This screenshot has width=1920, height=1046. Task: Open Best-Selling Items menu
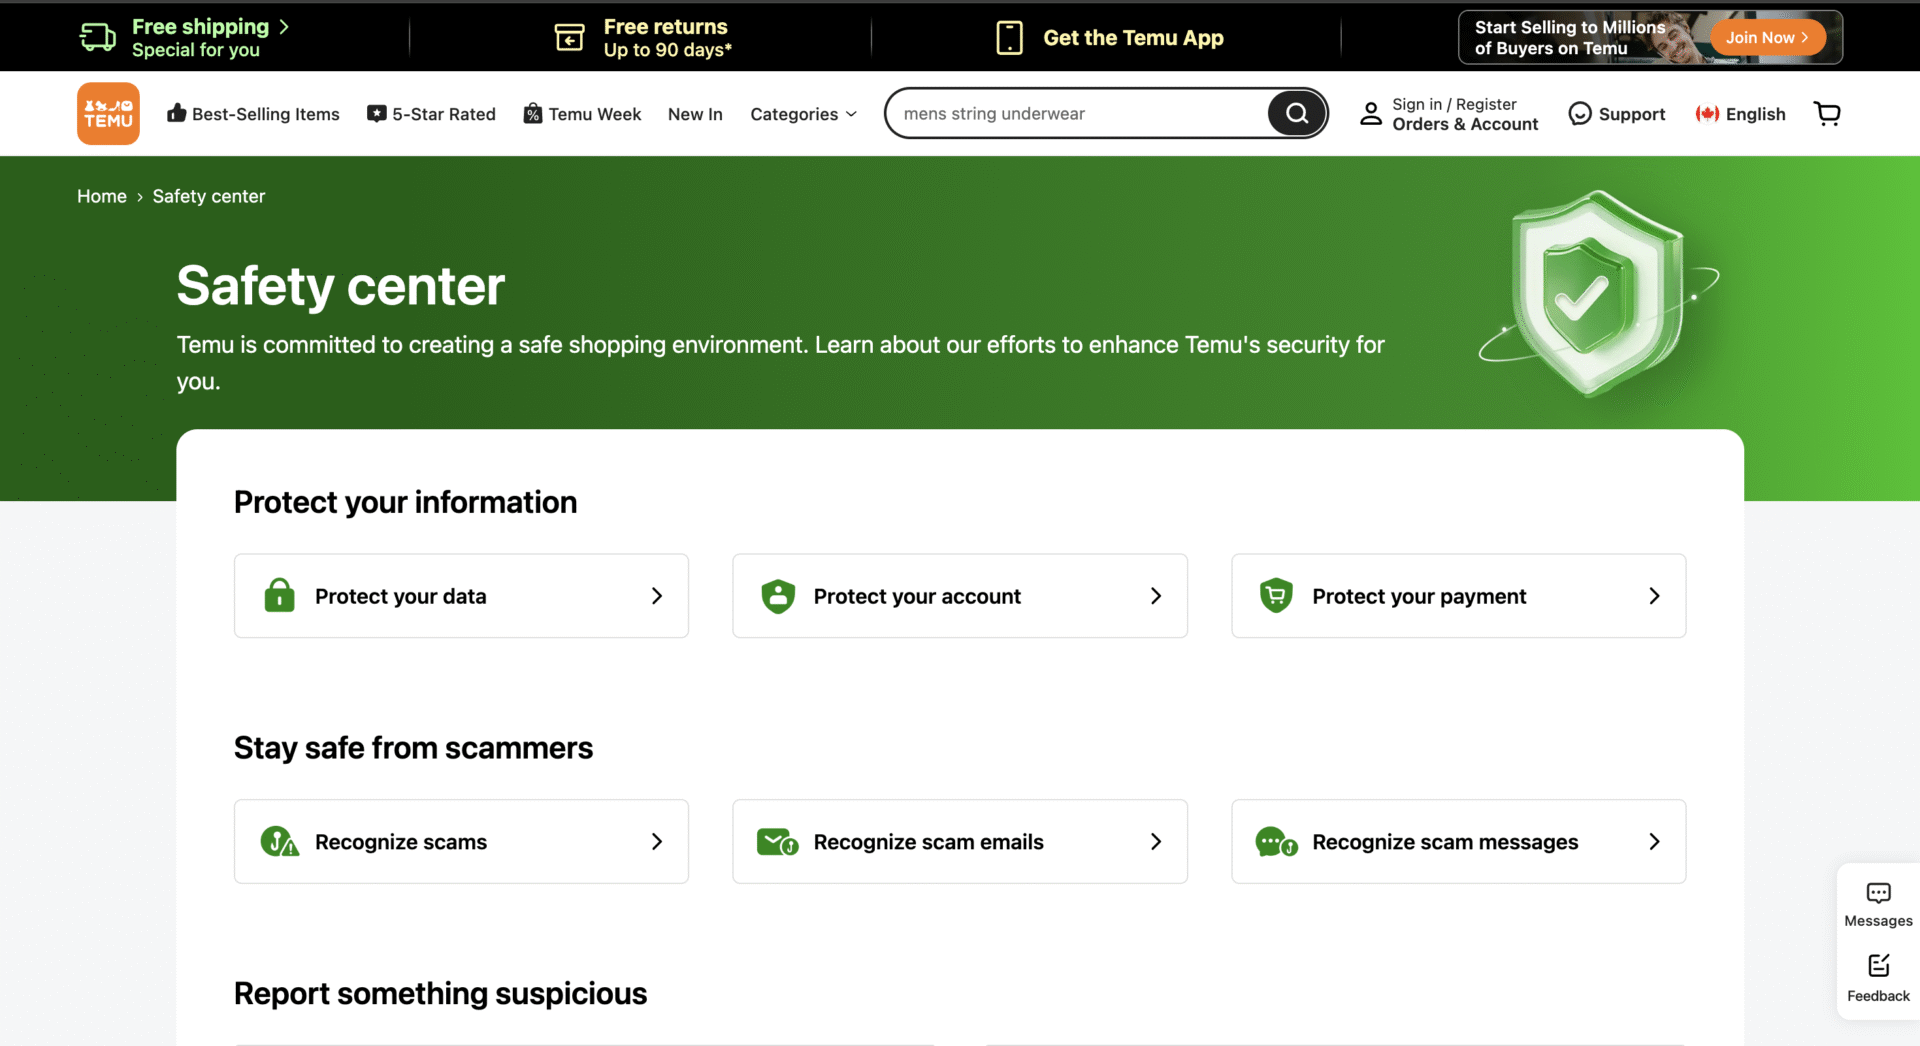pyautogui.click(x=253, y=114)
